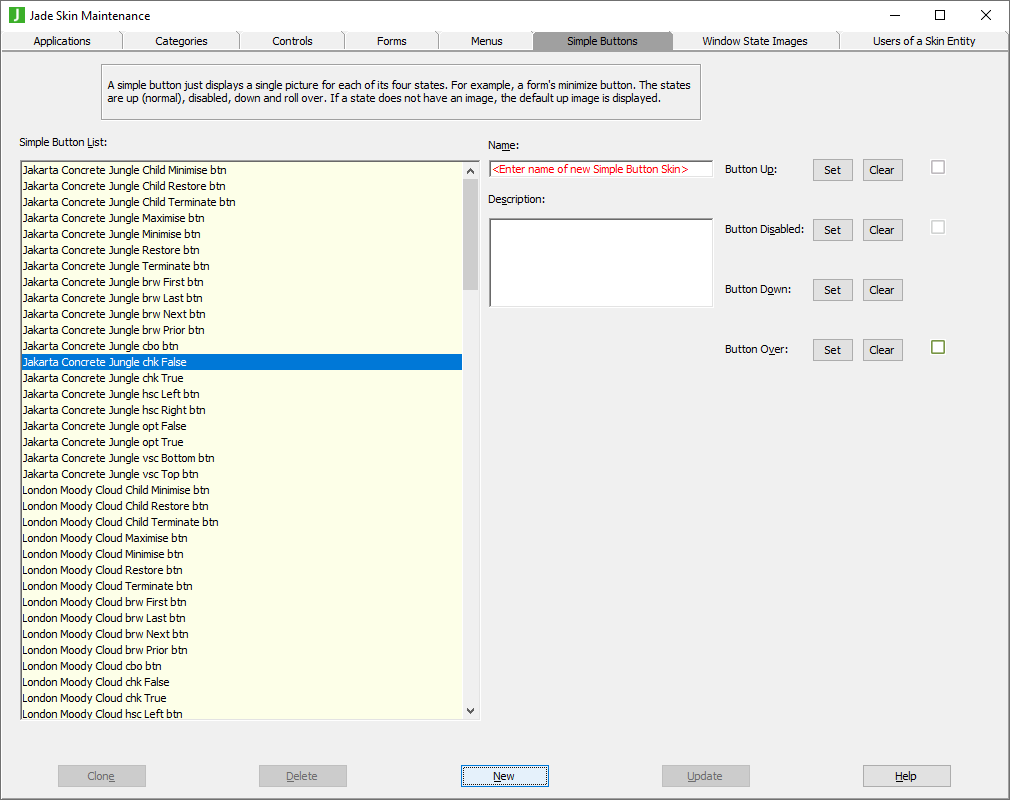
Task: Clear the Button Disabled image
Action: click(x=882, y=230)
